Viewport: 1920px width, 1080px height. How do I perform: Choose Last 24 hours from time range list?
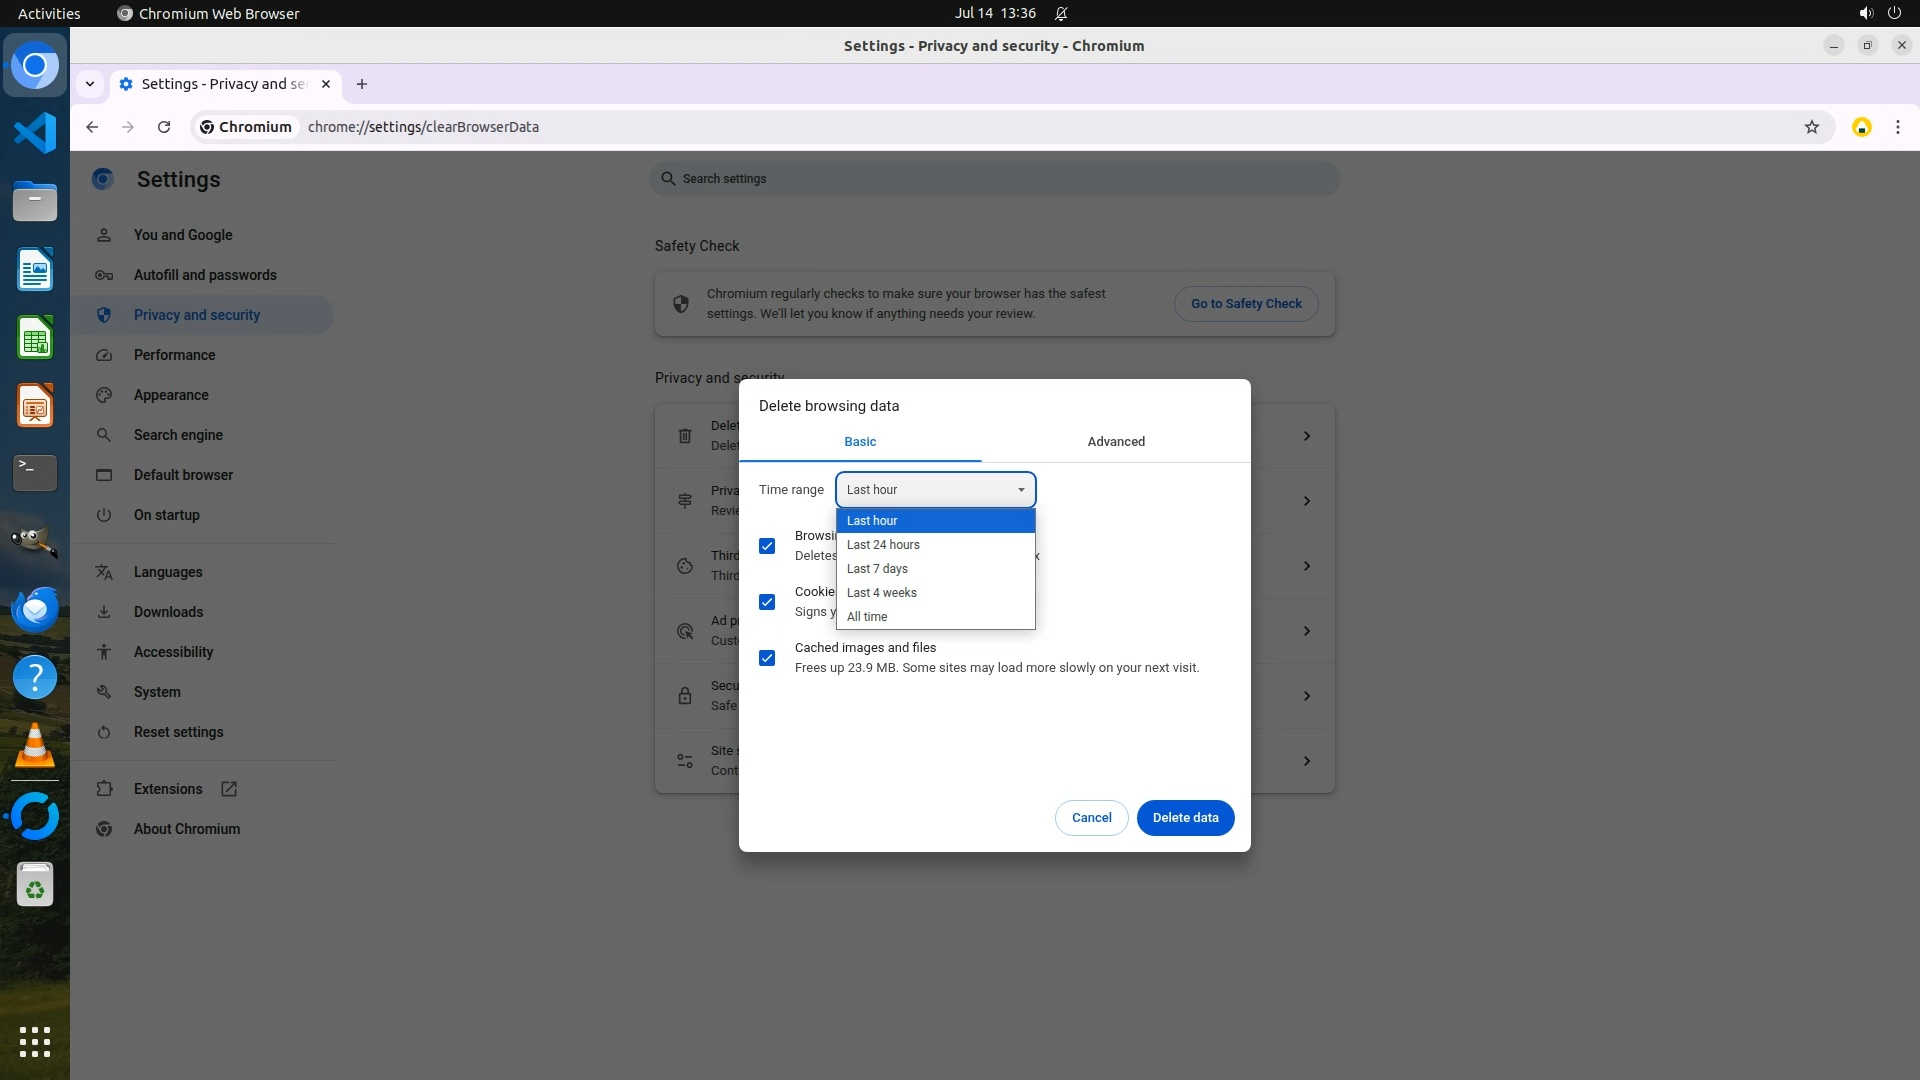click(883, 545)
